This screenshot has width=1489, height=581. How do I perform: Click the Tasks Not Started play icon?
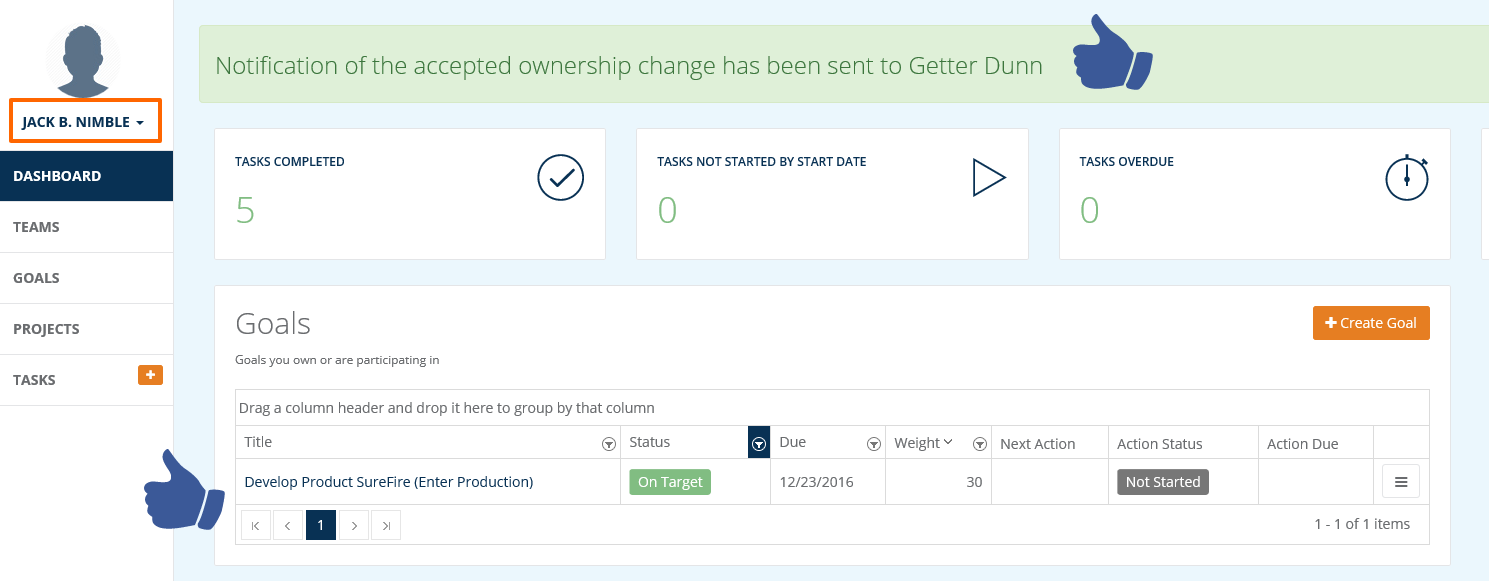pyautogui.click(x=988, y=178)
